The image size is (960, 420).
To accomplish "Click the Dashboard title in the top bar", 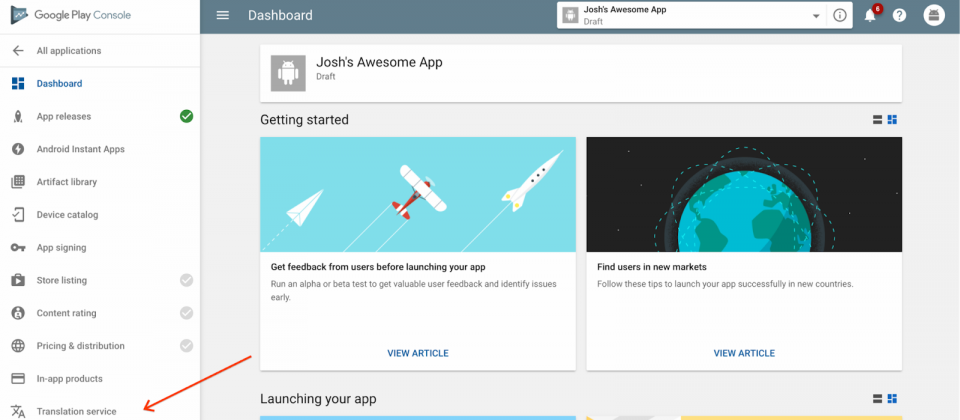I will pyautogui.click(x=280, y=15).
